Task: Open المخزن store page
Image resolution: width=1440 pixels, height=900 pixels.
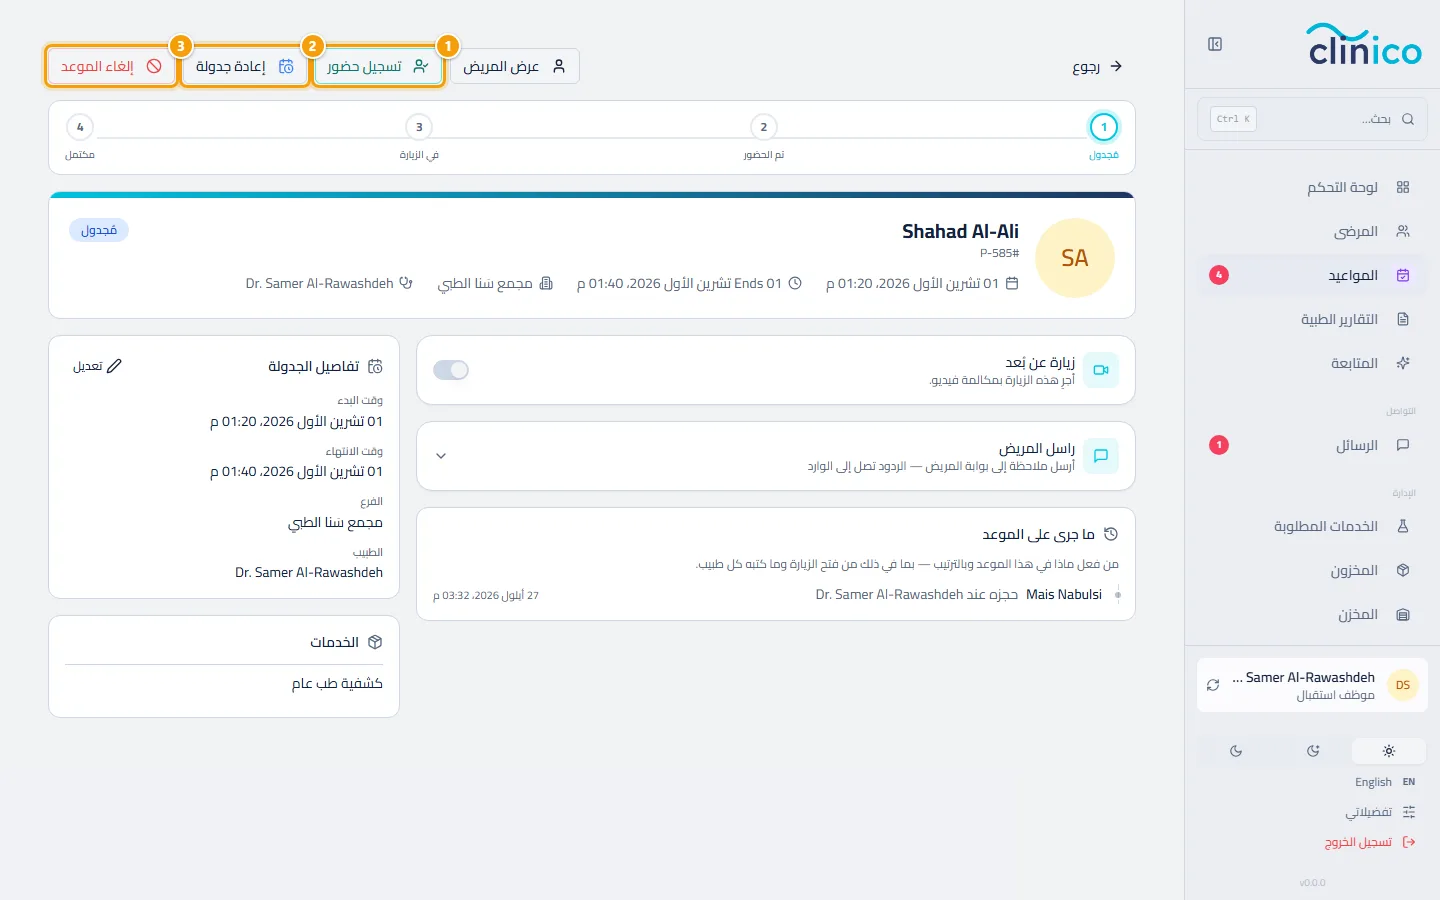Action: tap(1312, 614)
